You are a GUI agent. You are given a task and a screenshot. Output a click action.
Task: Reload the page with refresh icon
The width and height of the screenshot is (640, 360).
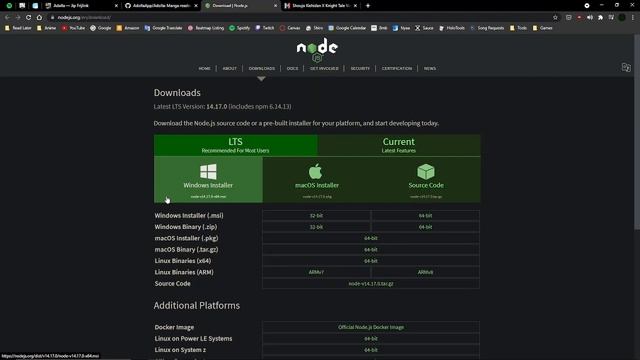[x=29, y=18]
